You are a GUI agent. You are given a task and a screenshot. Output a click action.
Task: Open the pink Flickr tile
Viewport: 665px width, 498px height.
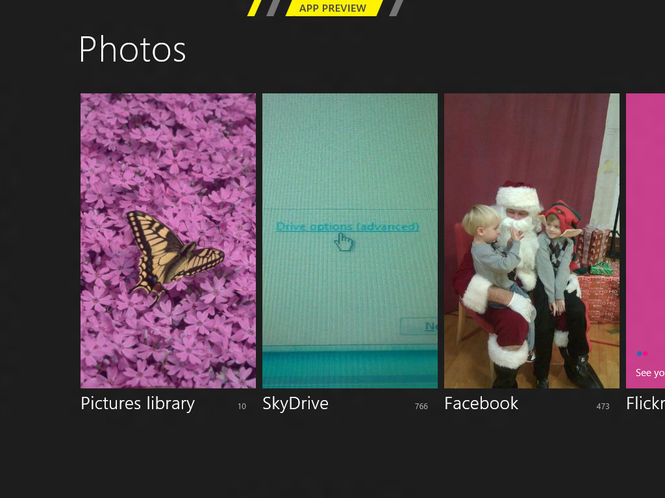pyautogui.click(x=645, y=241)
